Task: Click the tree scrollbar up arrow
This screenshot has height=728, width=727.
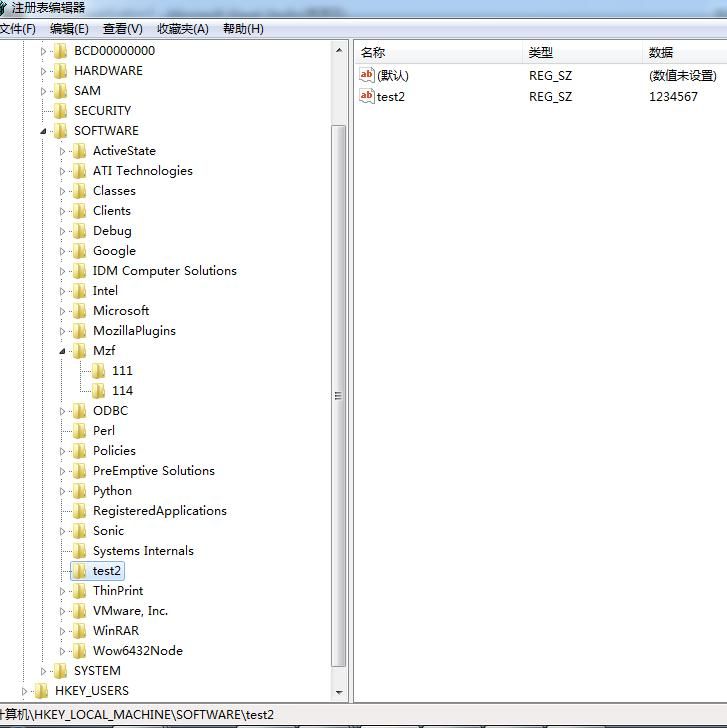Action: [339, 50]
